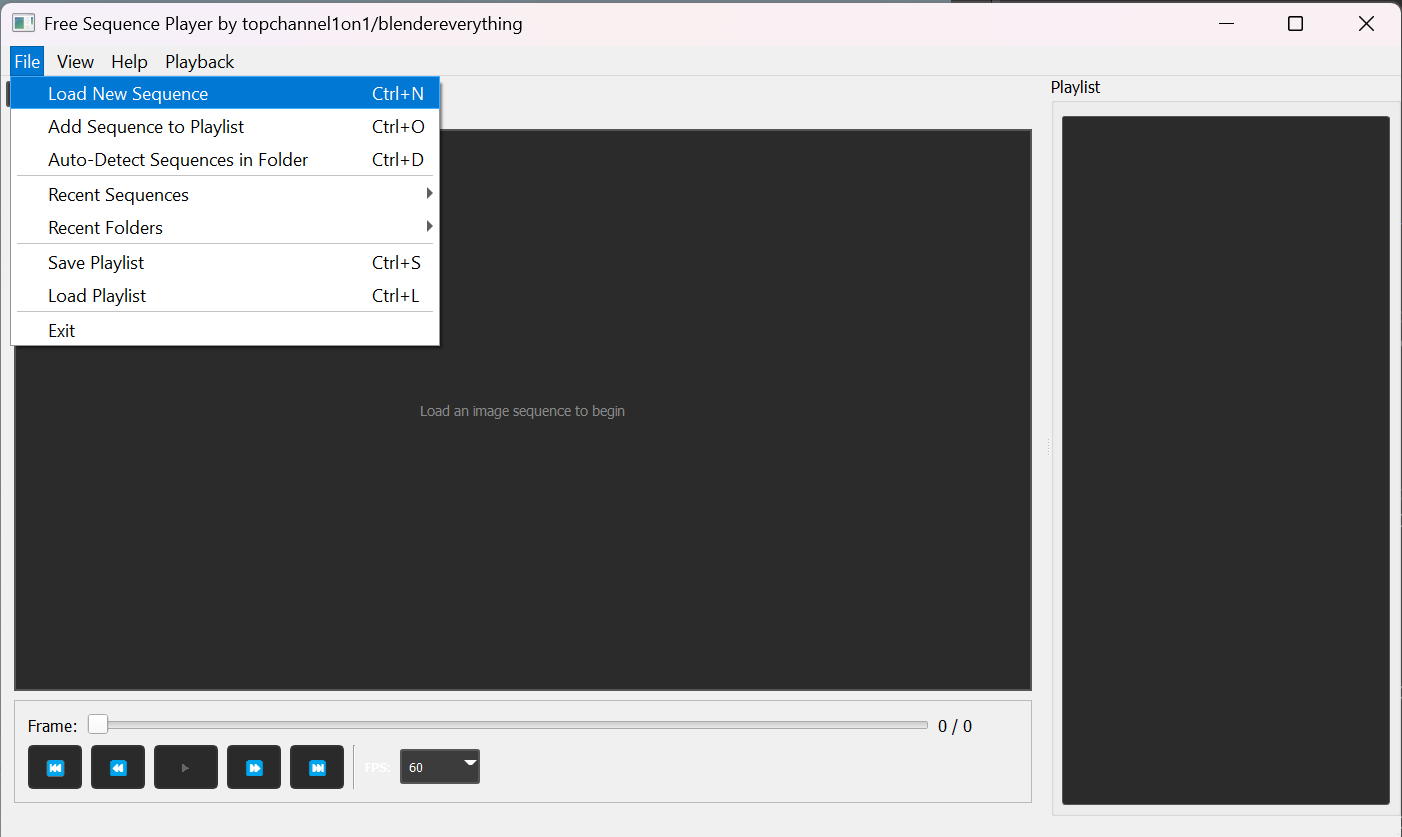
Task: Click inside the empty Playlist panel
Action: [x=1225, y=460]
